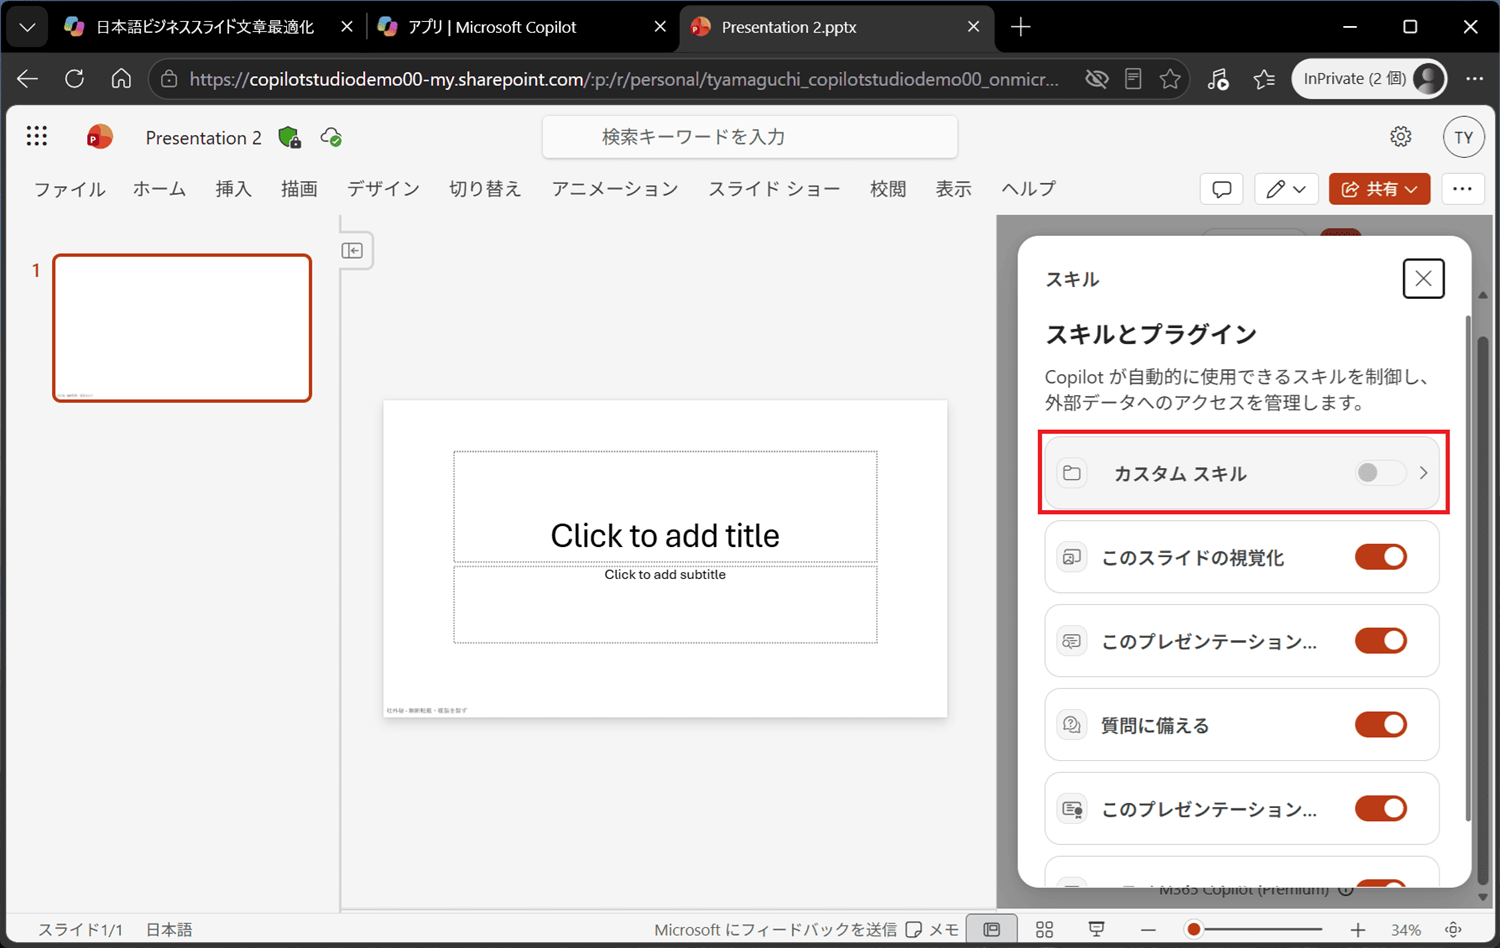
Task: Click the PowerPoint logo icon
Action: coord(99,137)
